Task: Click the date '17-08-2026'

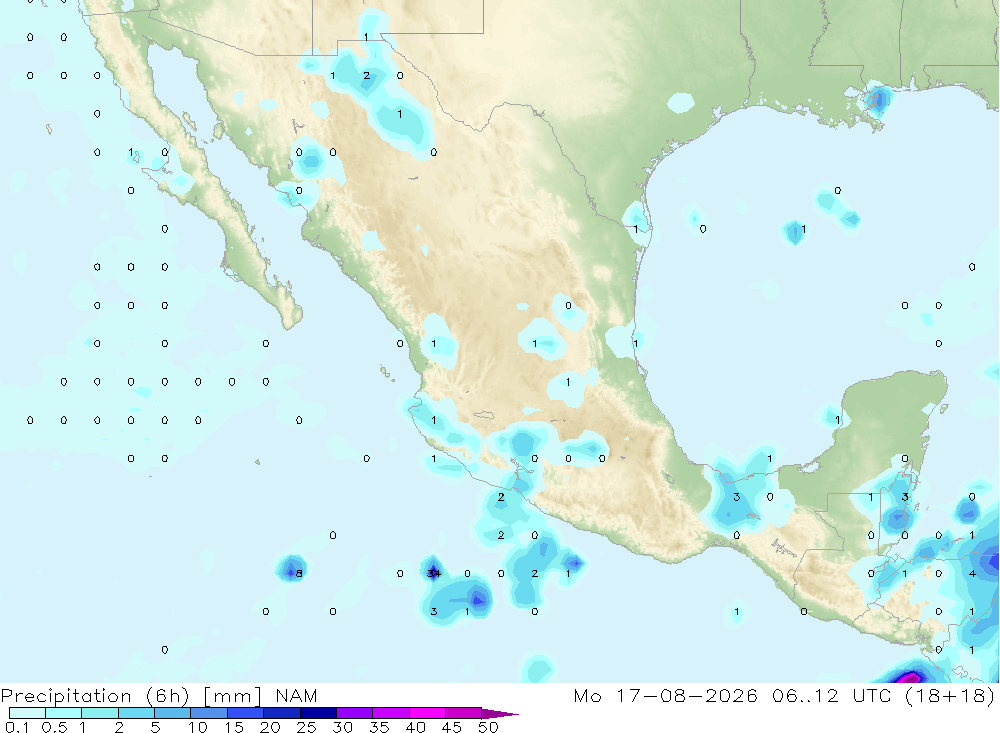Action: [x=688, y=695]
